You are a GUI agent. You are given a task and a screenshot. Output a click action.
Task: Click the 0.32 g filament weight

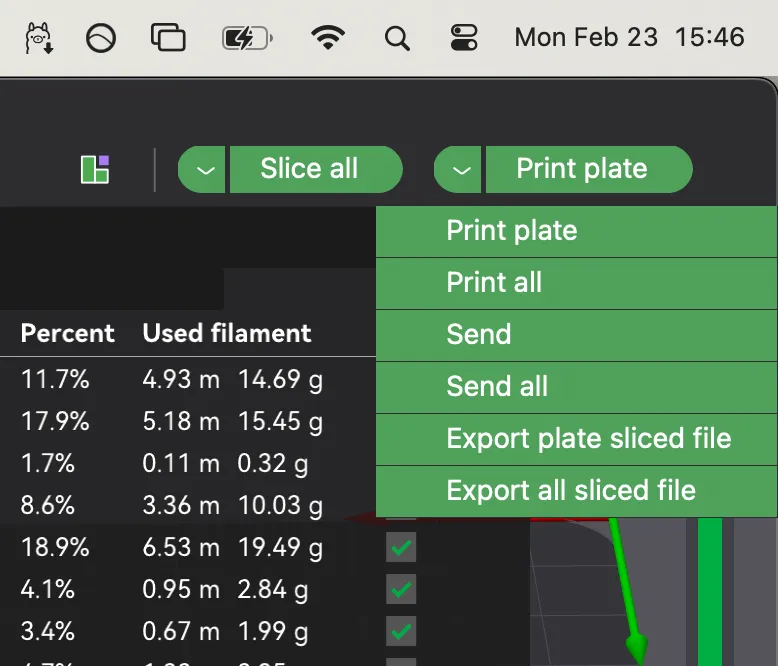(x=273, y=464)
